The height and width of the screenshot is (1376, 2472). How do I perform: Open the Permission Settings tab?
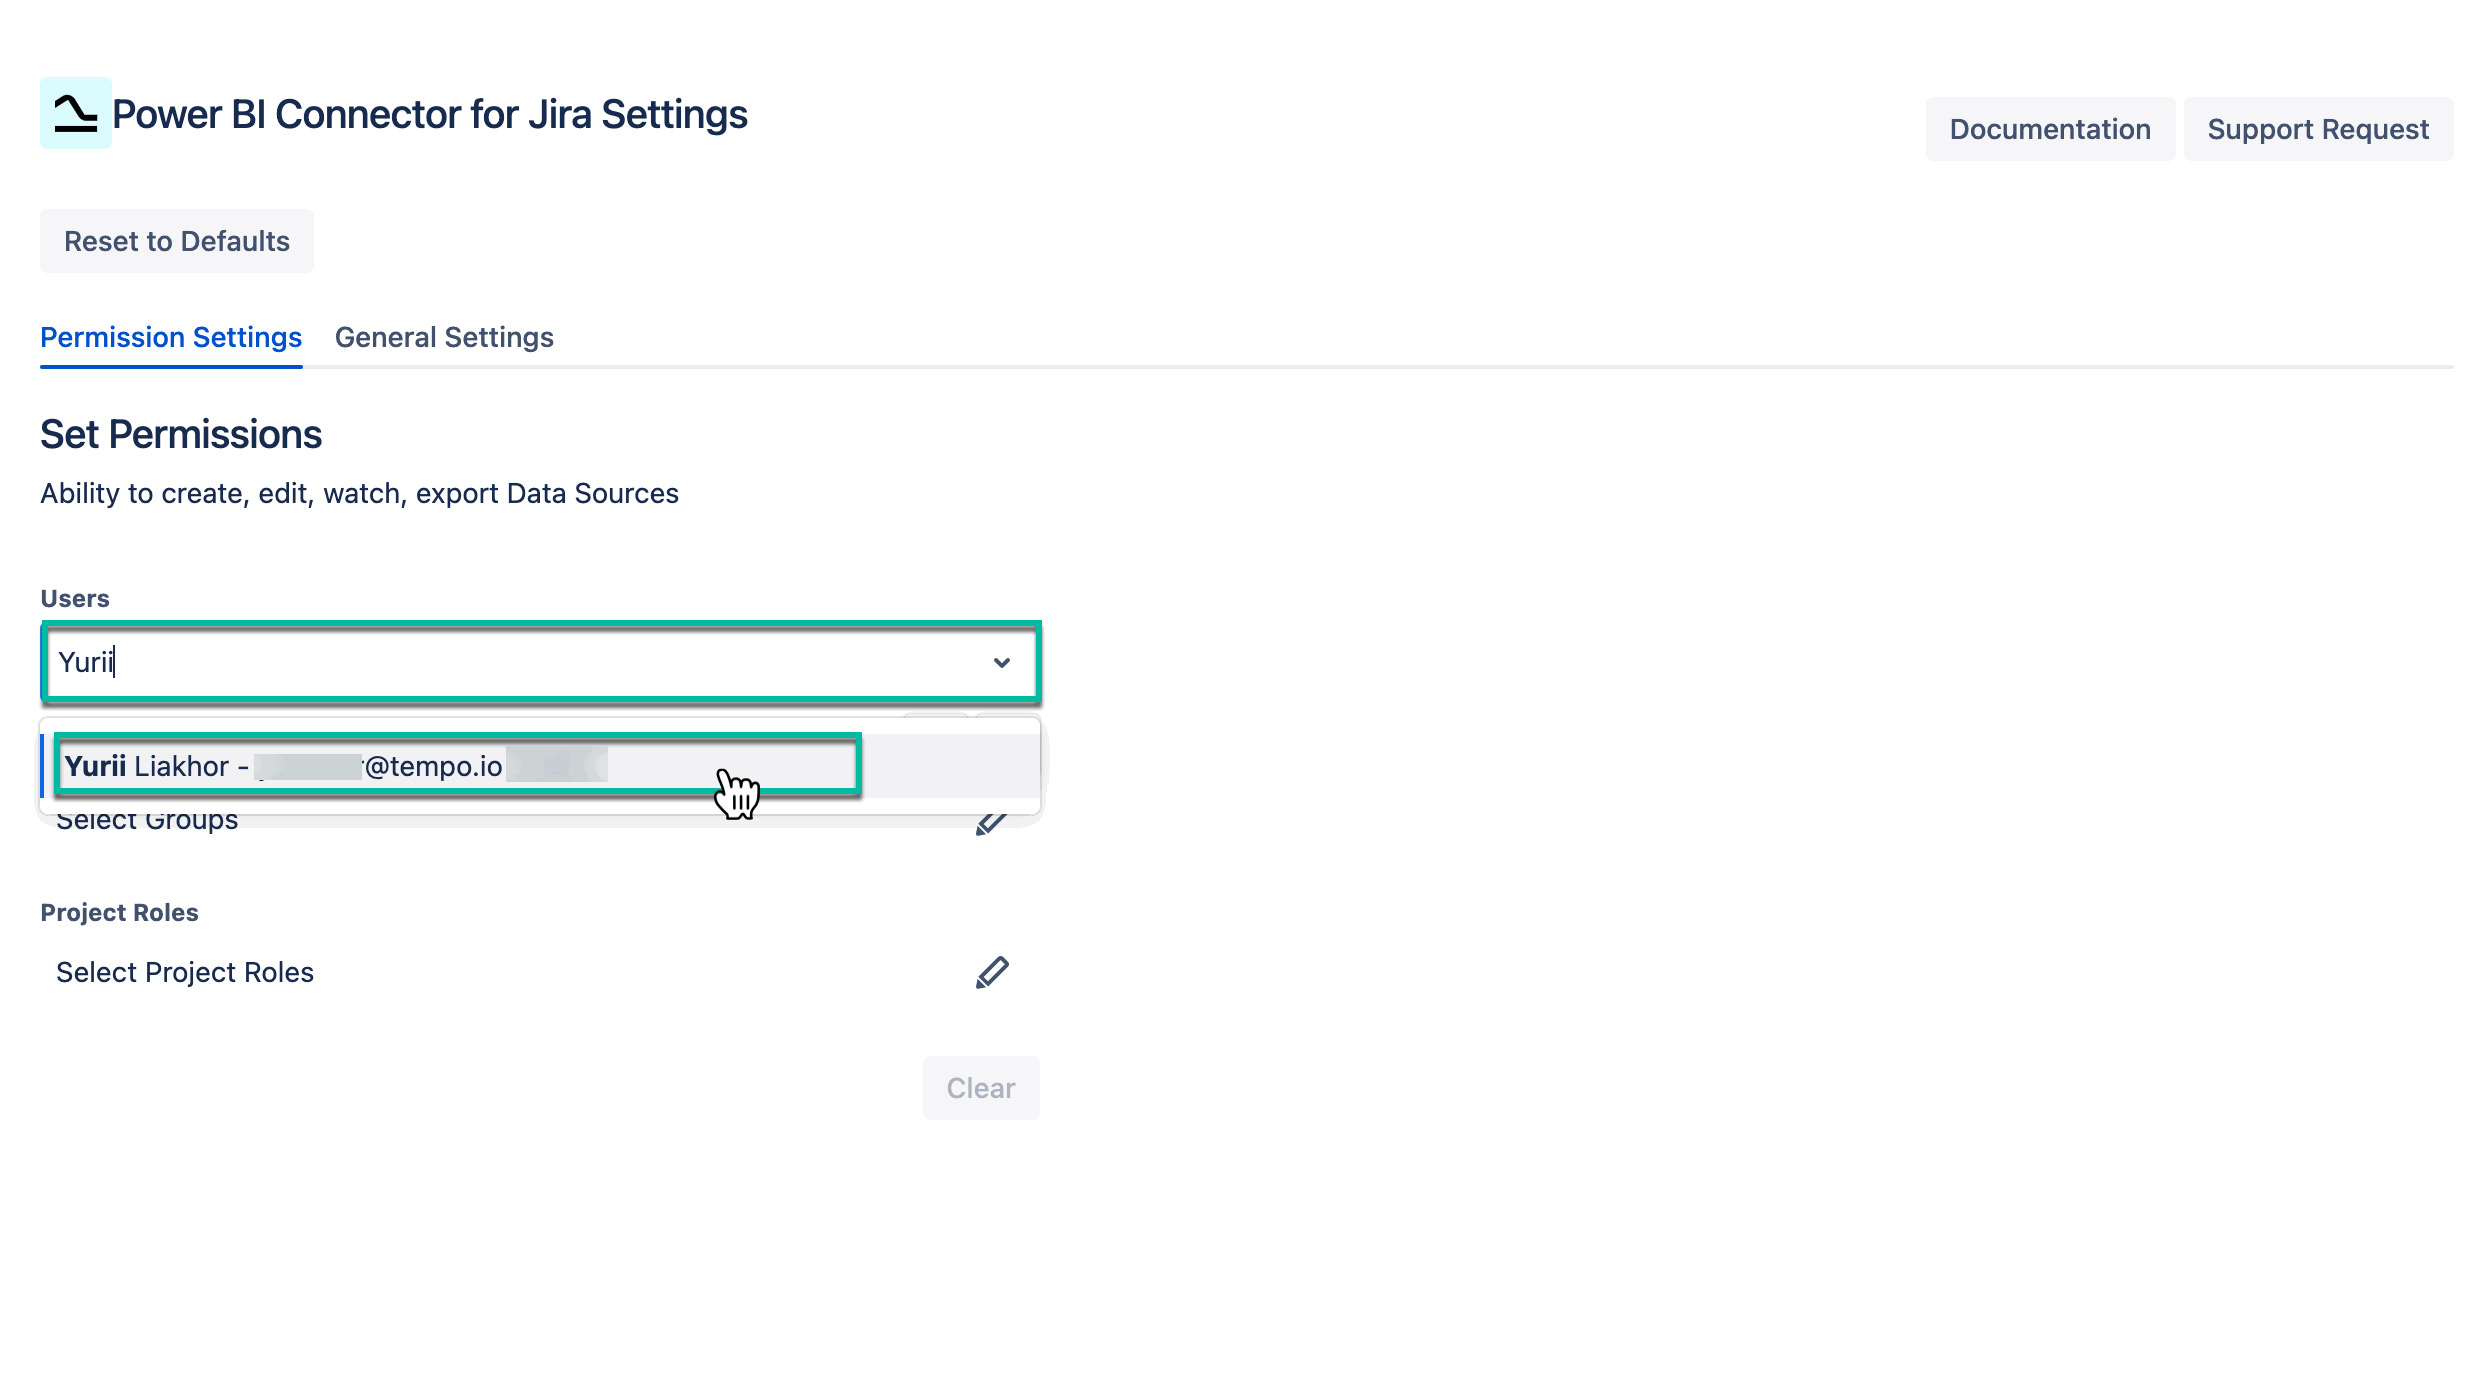[171, 337]
